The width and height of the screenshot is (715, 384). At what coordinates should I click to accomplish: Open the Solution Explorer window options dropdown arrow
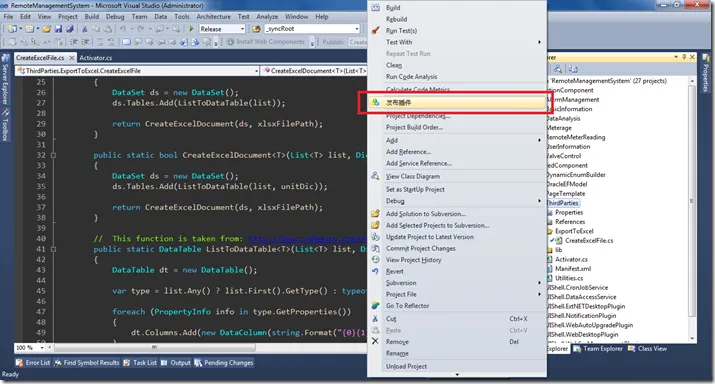[x=676, y=57]
